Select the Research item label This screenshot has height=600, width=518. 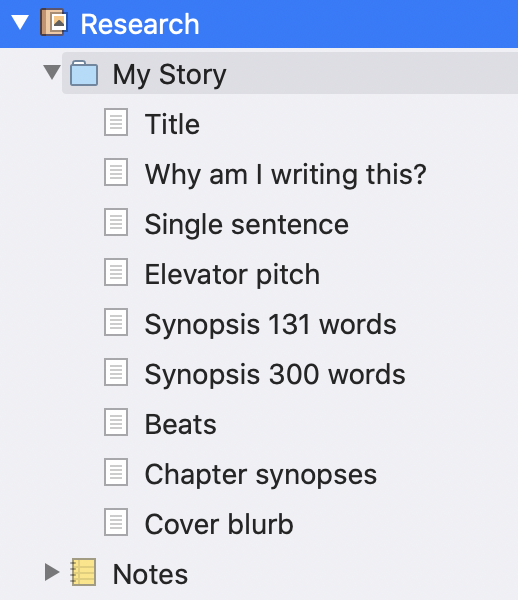pyautogui.click(x=140, y=24)
